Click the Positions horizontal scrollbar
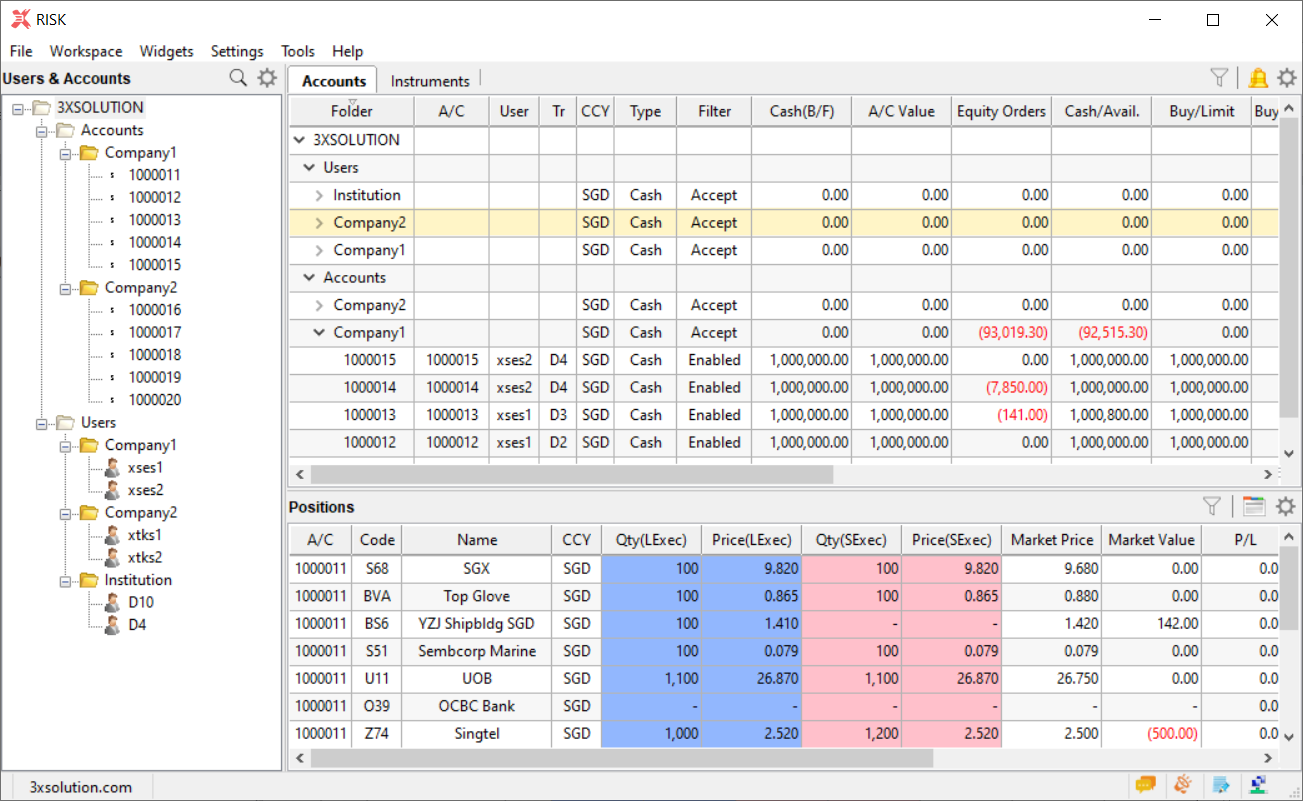The width and height of the screenshot is (1303, 801). (x=620, y=759)
